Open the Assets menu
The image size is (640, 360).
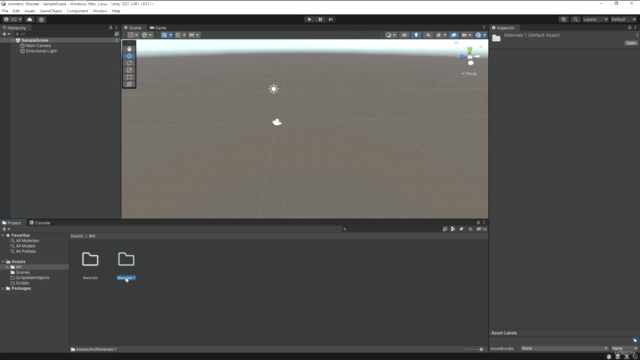pos(29,11)
